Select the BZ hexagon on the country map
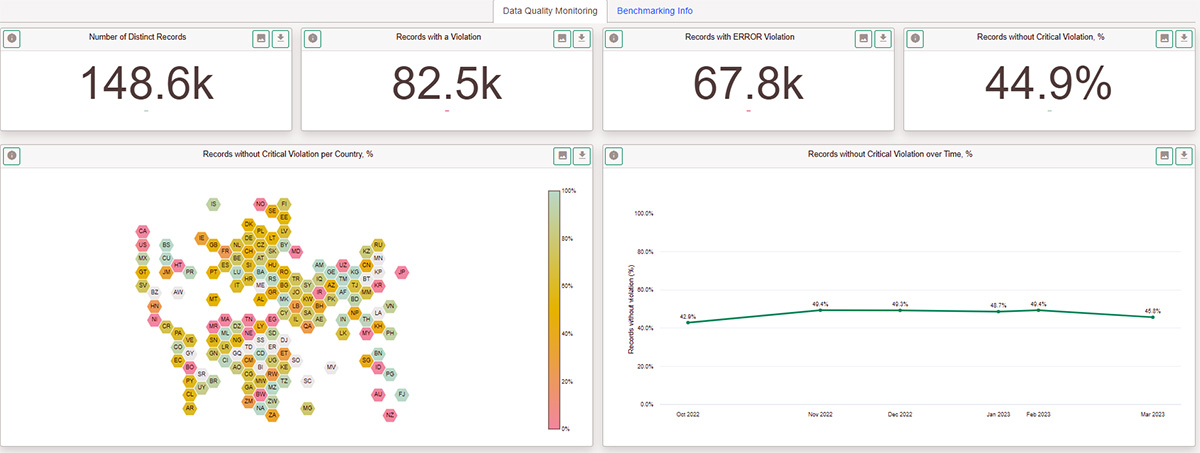Image resolution: width=1200 pixels, height=453 pixels. click(x=155, y=292)
